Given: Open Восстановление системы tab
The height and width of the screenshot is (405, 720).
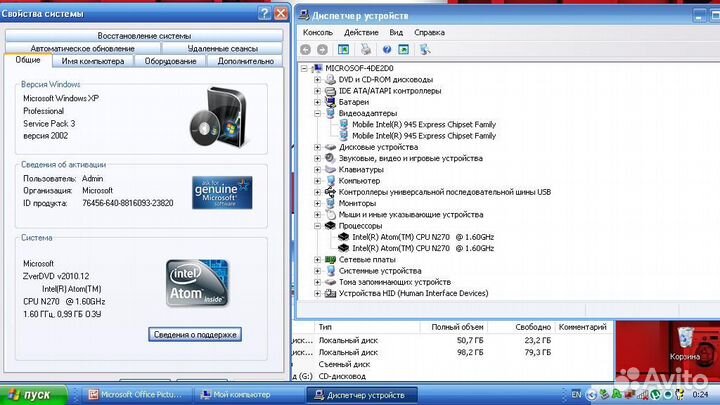Looking at the screenshot, I should (x=144, y=36).
